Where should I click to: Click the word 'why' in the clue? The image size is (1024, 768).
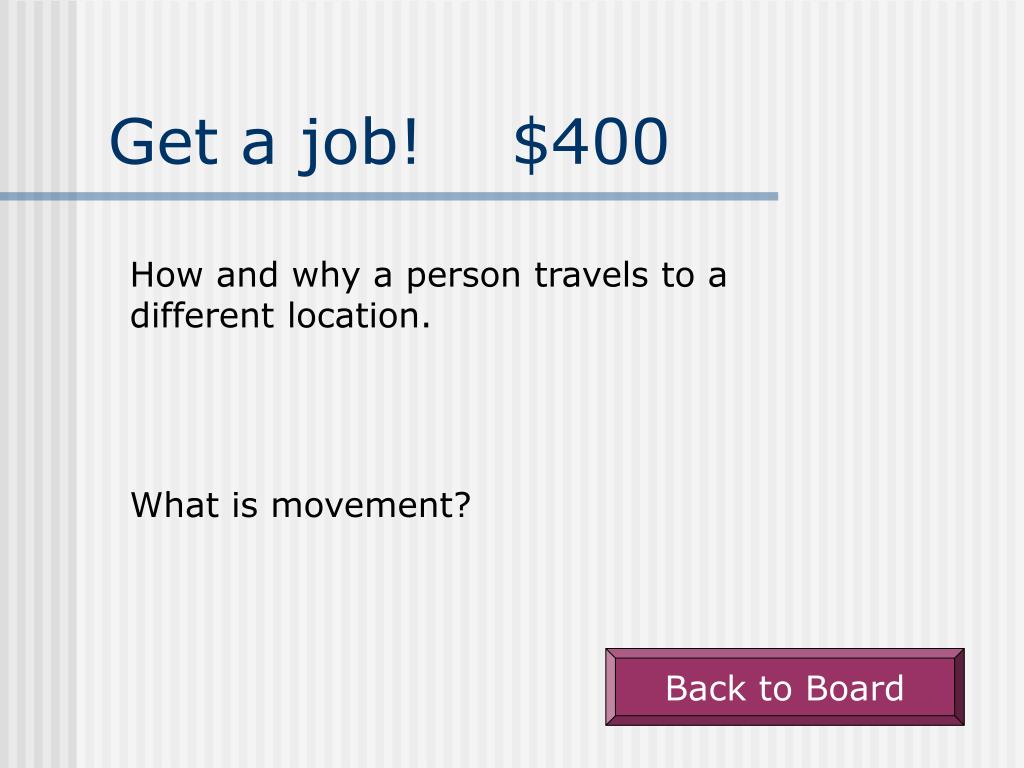coord(325,277)
